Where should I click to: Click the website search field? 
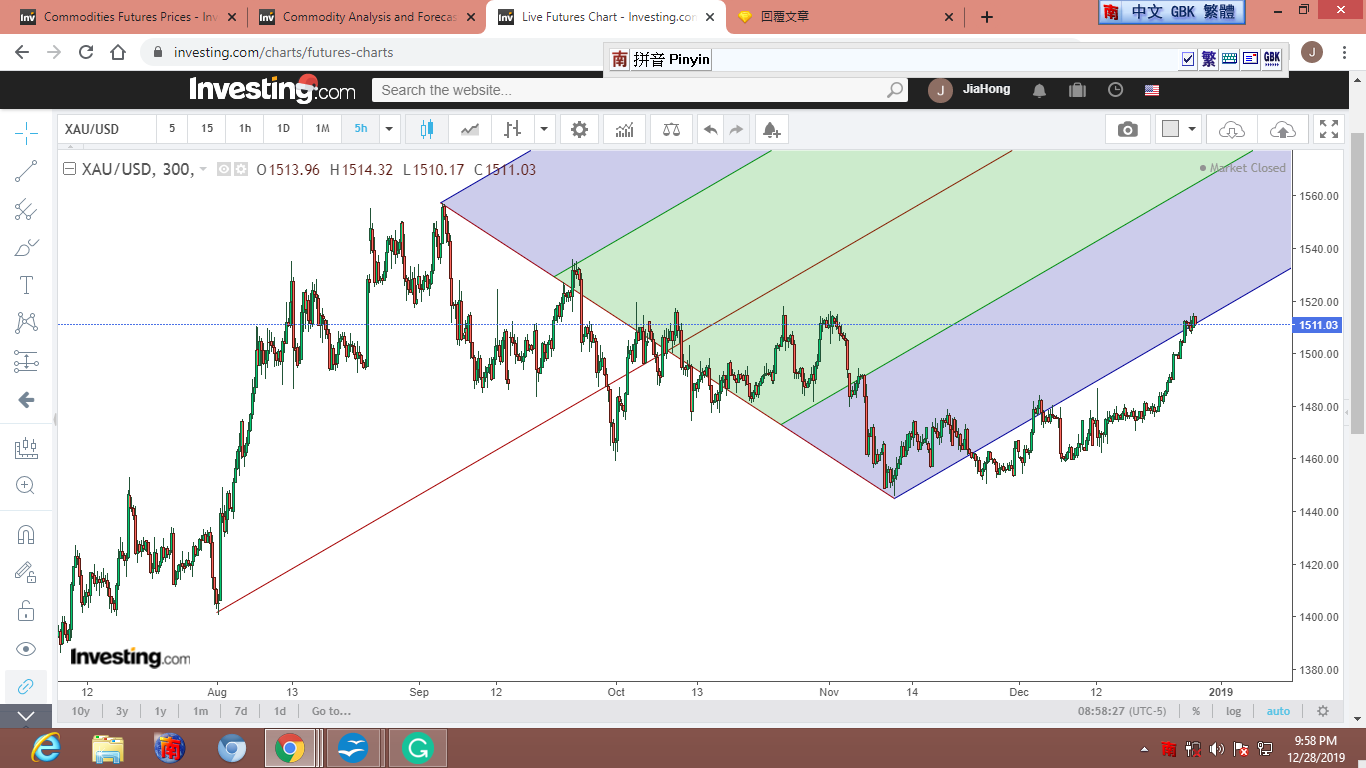pyautogui.click(x=630, y=90)
